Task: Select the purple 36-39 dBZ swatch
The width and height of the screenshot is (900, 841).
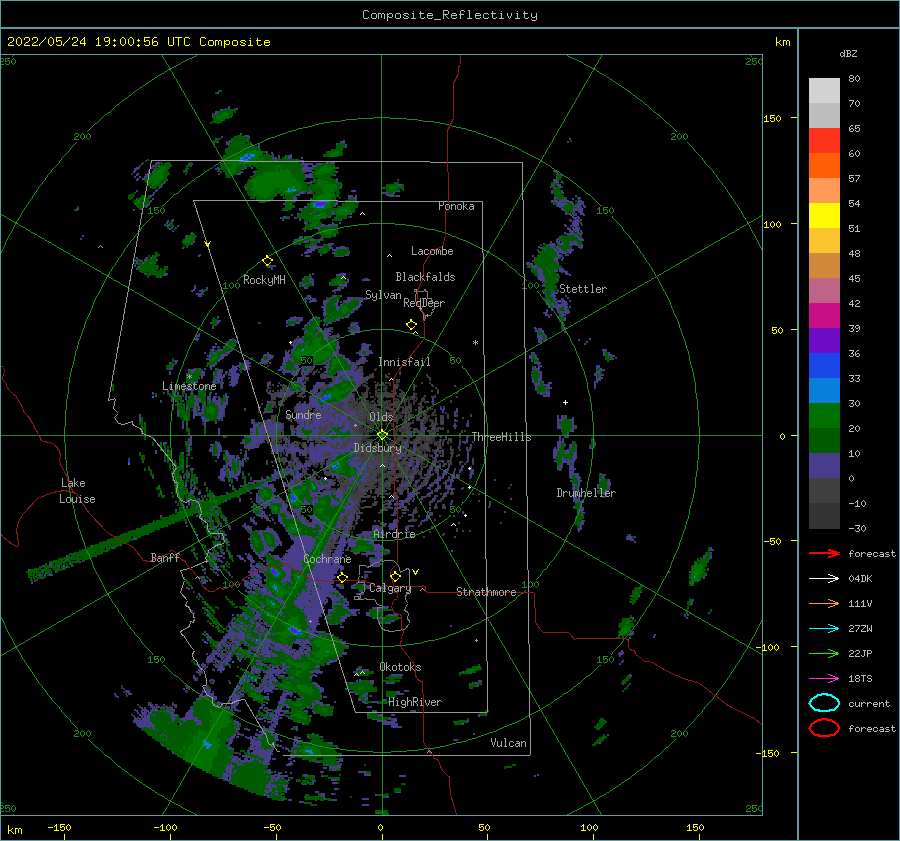Action: pyautogui.click(x=824, y=340)
